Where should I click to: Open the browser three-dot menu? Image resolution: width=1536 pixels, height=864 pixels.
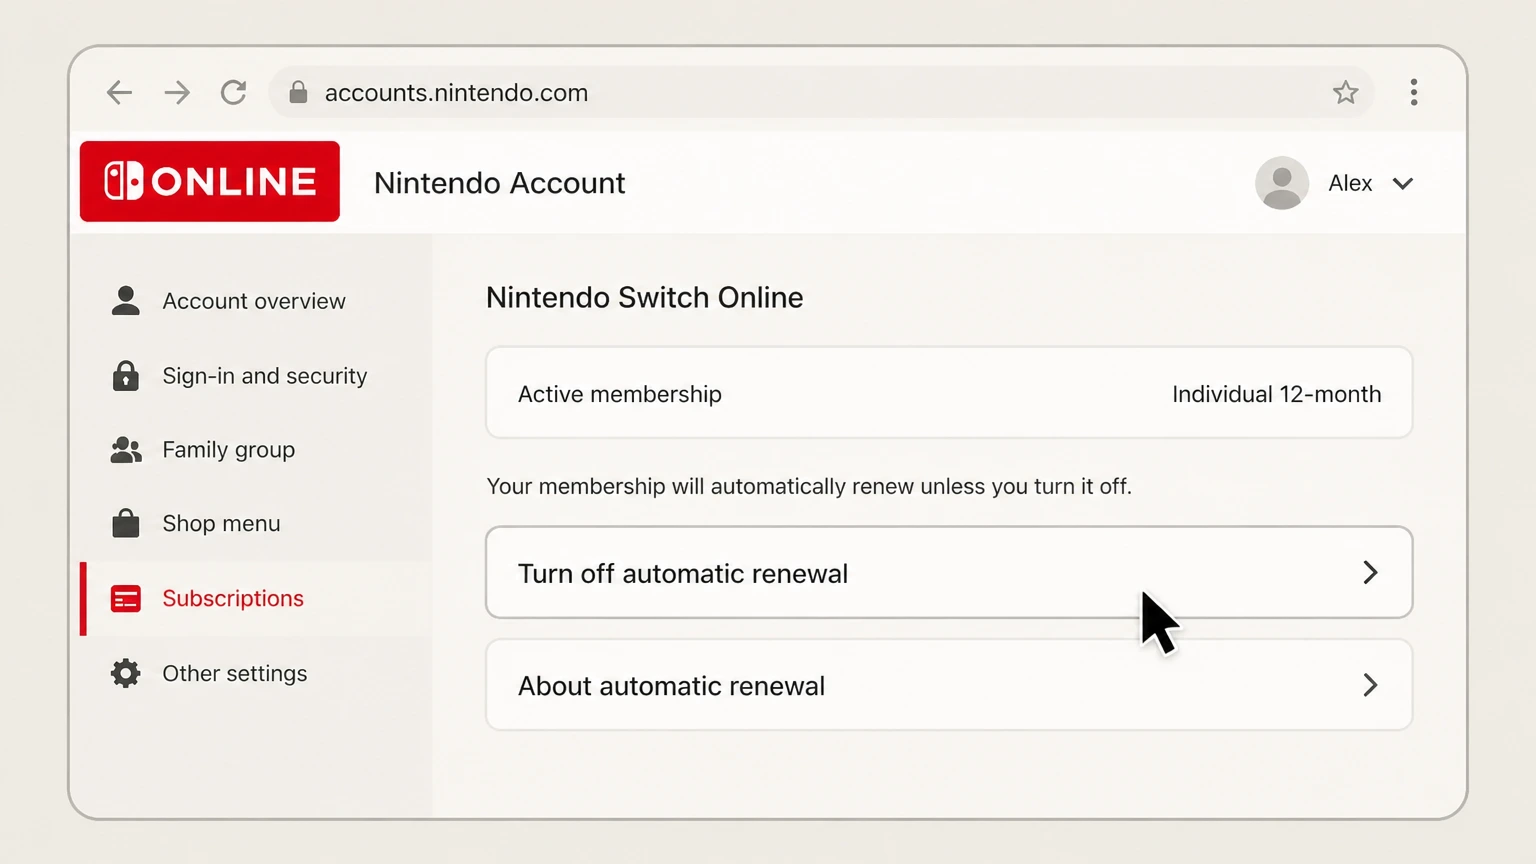pyautogui.click(x=1414, y=93)
